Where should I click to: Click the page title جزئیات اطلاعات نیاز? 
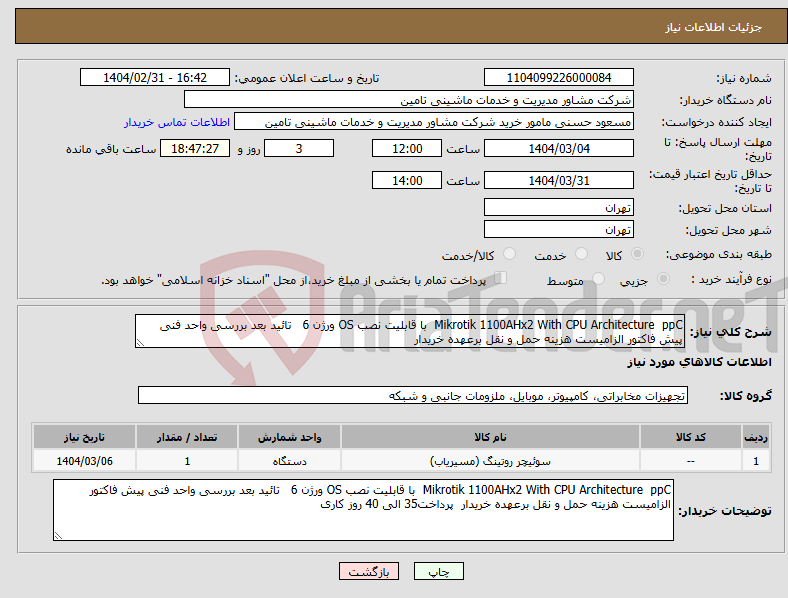(714, 27)
